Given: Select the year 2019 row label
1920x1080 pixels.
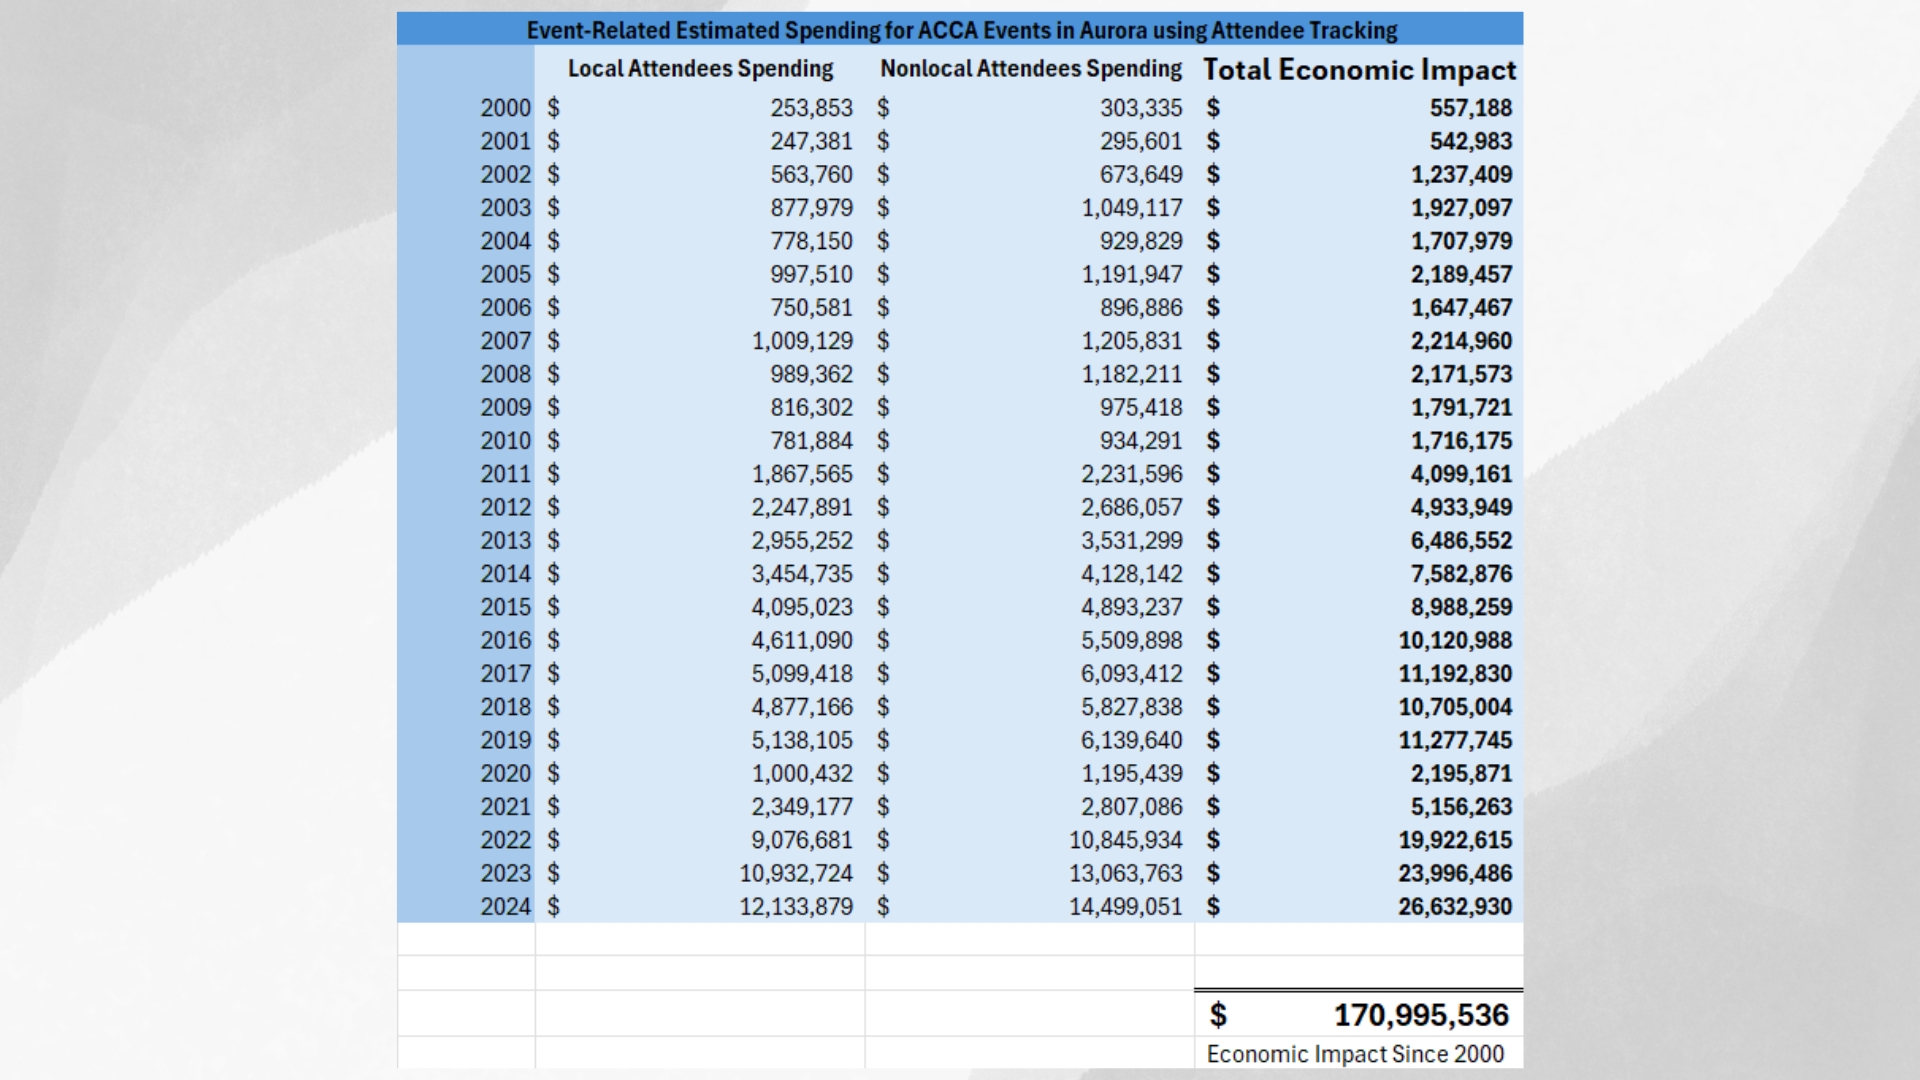Looking at the screenshot, I should tap(505, 740).
